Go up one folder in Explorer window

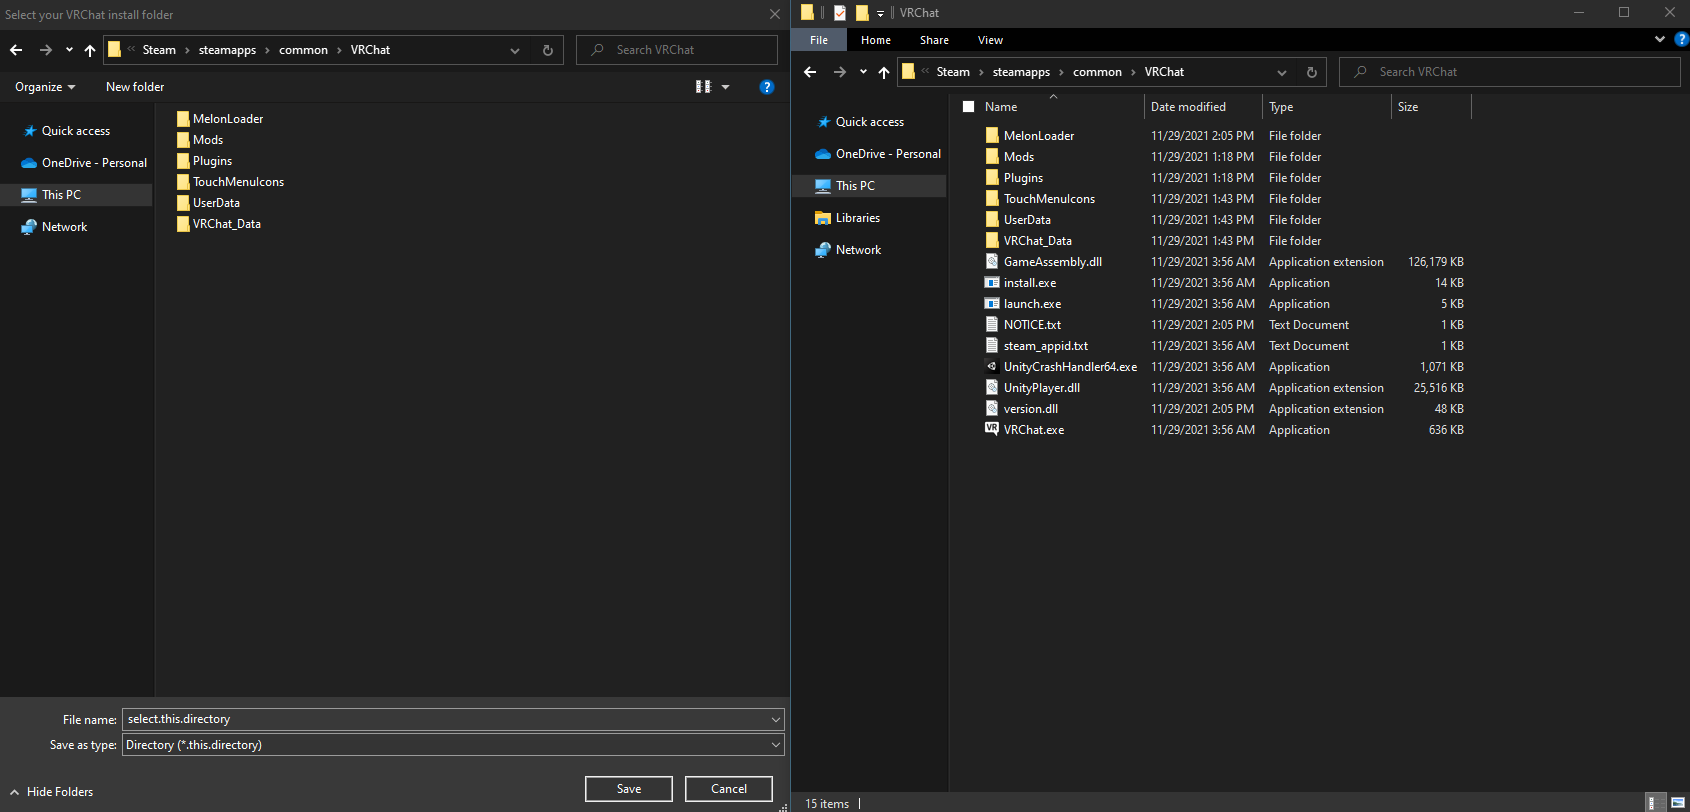(x=884, y=72)
